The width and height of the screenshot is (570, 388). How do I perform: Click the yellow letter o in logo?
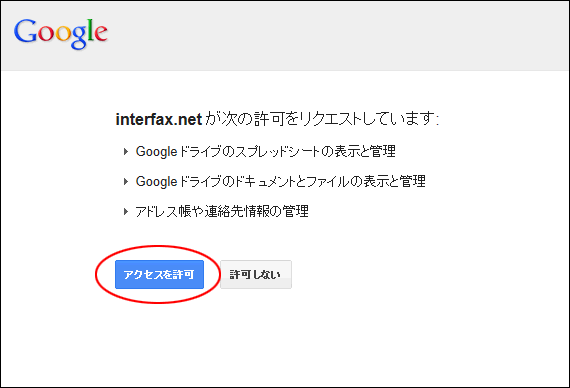pyautogui.click(x=62, y=34)
